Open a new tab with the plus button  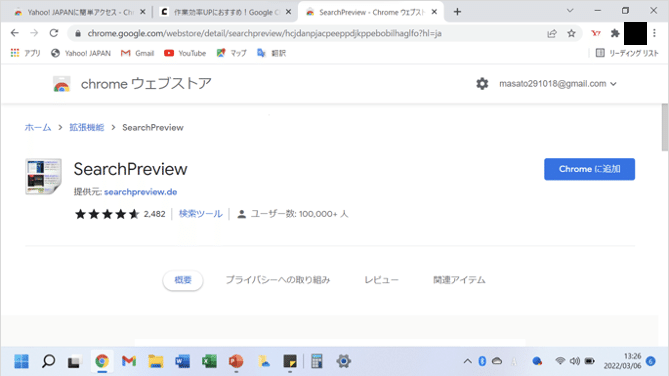(x=457, y=12)
